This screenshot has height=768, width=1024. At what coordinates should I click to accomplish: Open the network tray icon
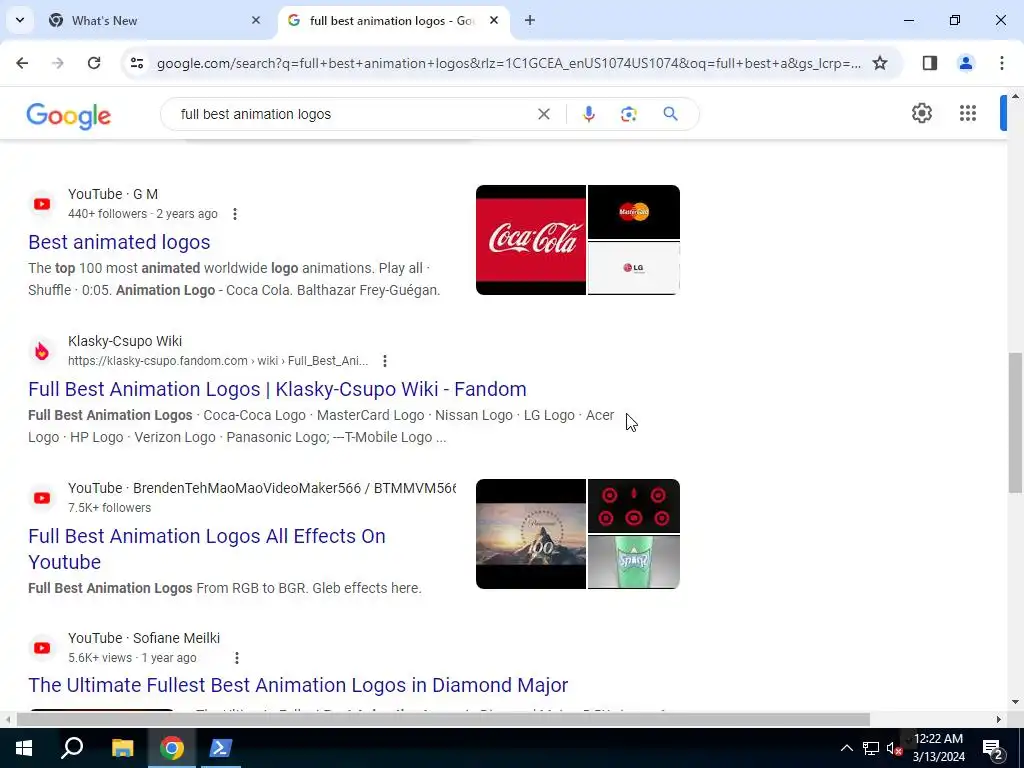tap(870, 748)
